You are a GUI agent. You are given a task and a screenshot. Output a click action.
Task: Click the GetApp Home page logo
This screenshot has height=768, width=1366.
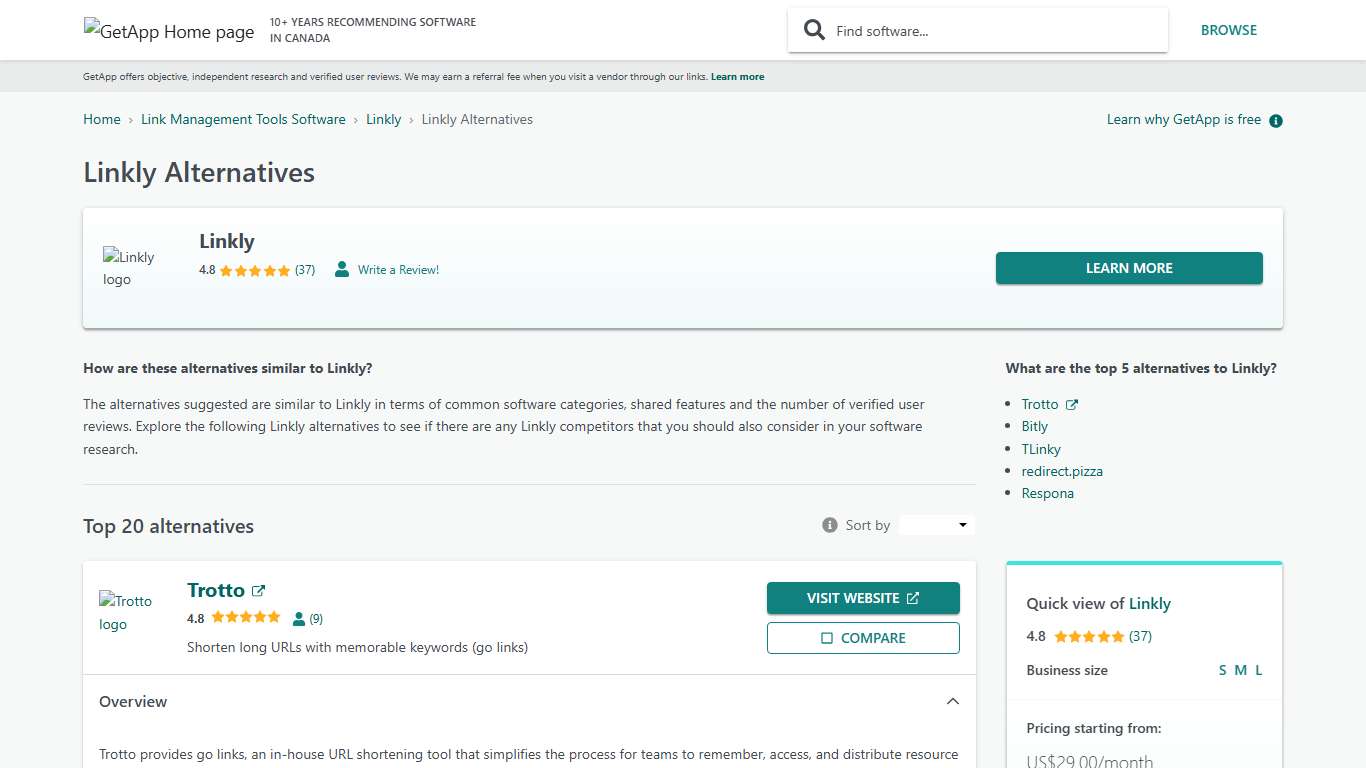click(x=169, y=31)
